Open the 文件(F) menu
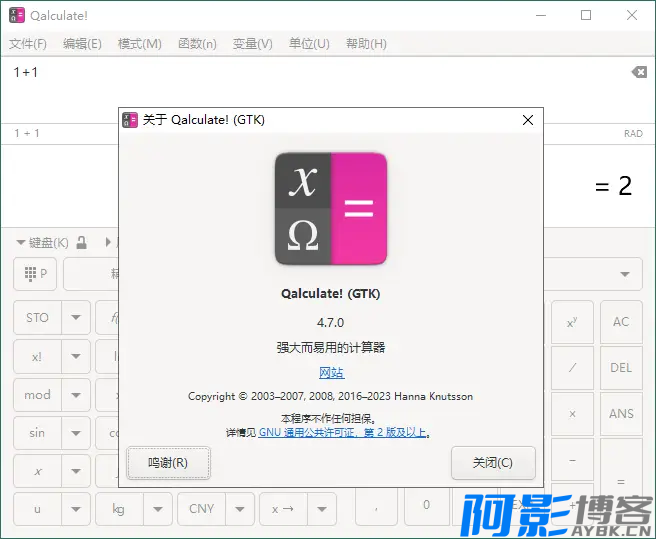Image resolution: width=656 pixels, height=539 pixels. point(28,44)
